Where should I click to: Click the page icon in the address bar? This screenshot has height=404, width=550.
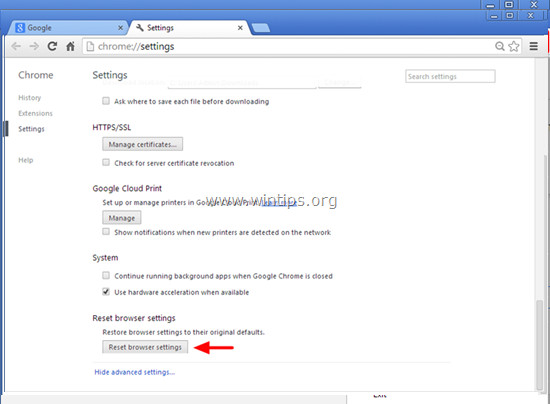coord(90,46)
